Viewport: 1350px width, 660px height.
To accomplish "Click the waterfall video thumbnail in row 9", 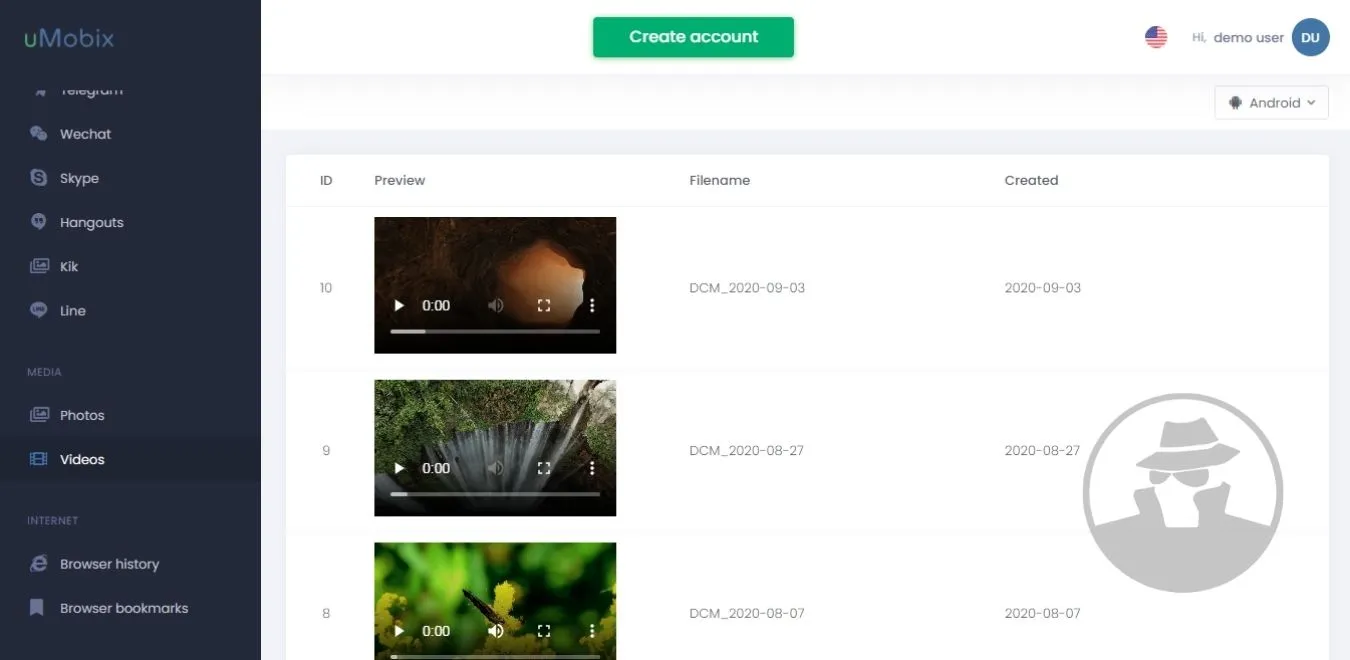I will click(495, 448).
